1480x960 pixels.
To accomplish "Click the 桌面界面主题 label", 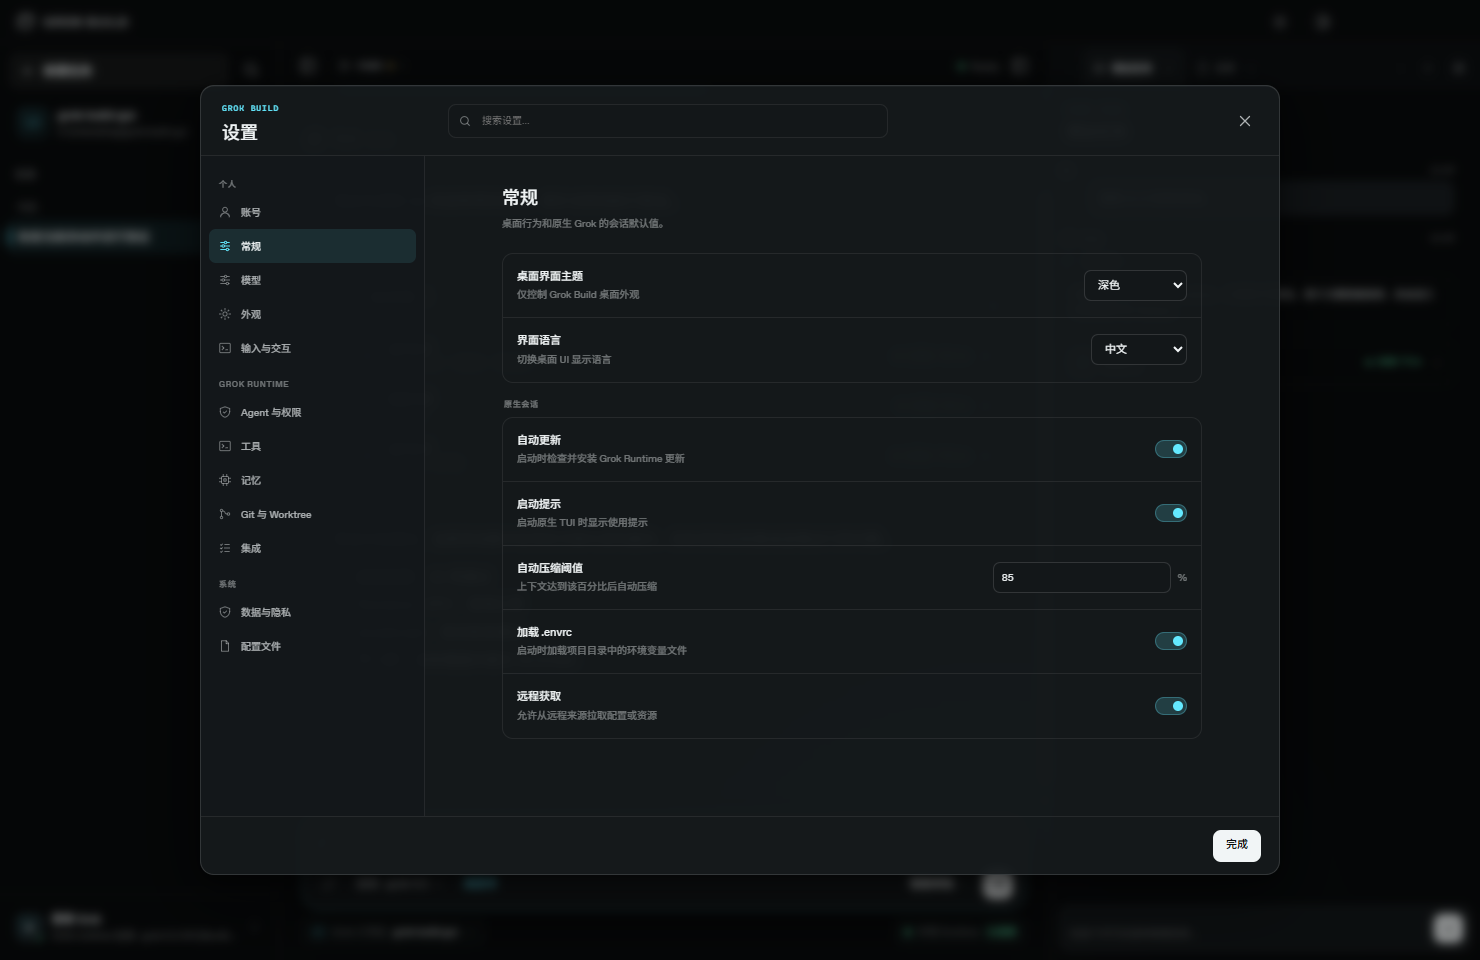I will point(550,276).
